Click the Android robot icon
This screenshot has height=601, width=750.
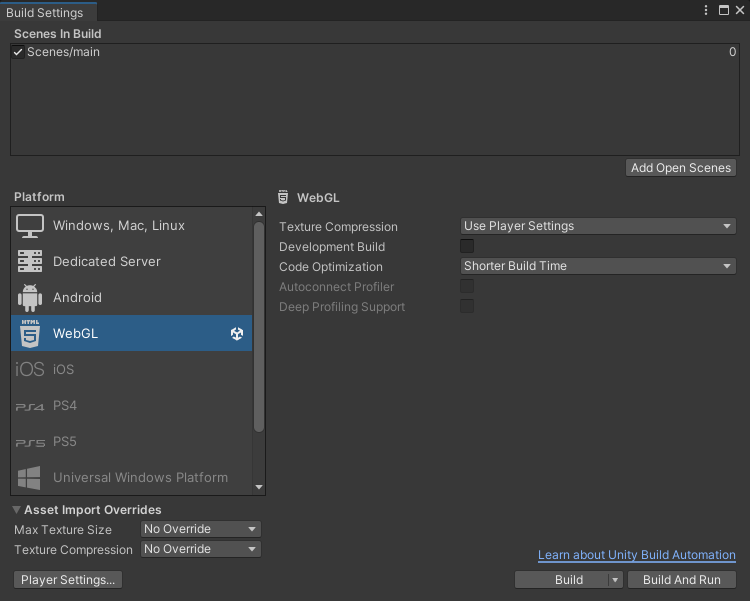[x=30, y=298]
